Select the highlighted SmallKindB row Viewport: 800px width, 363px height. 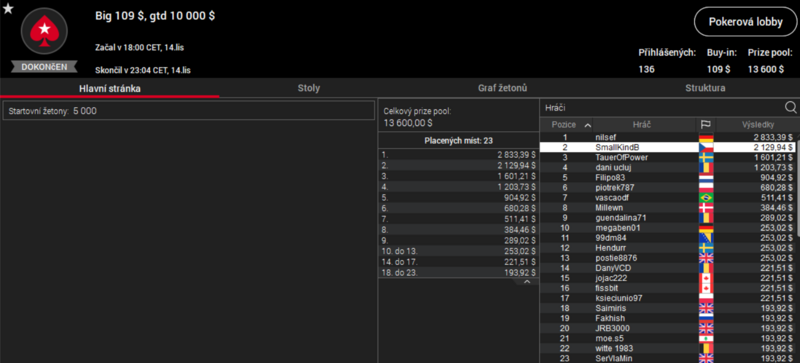point(667,148)
